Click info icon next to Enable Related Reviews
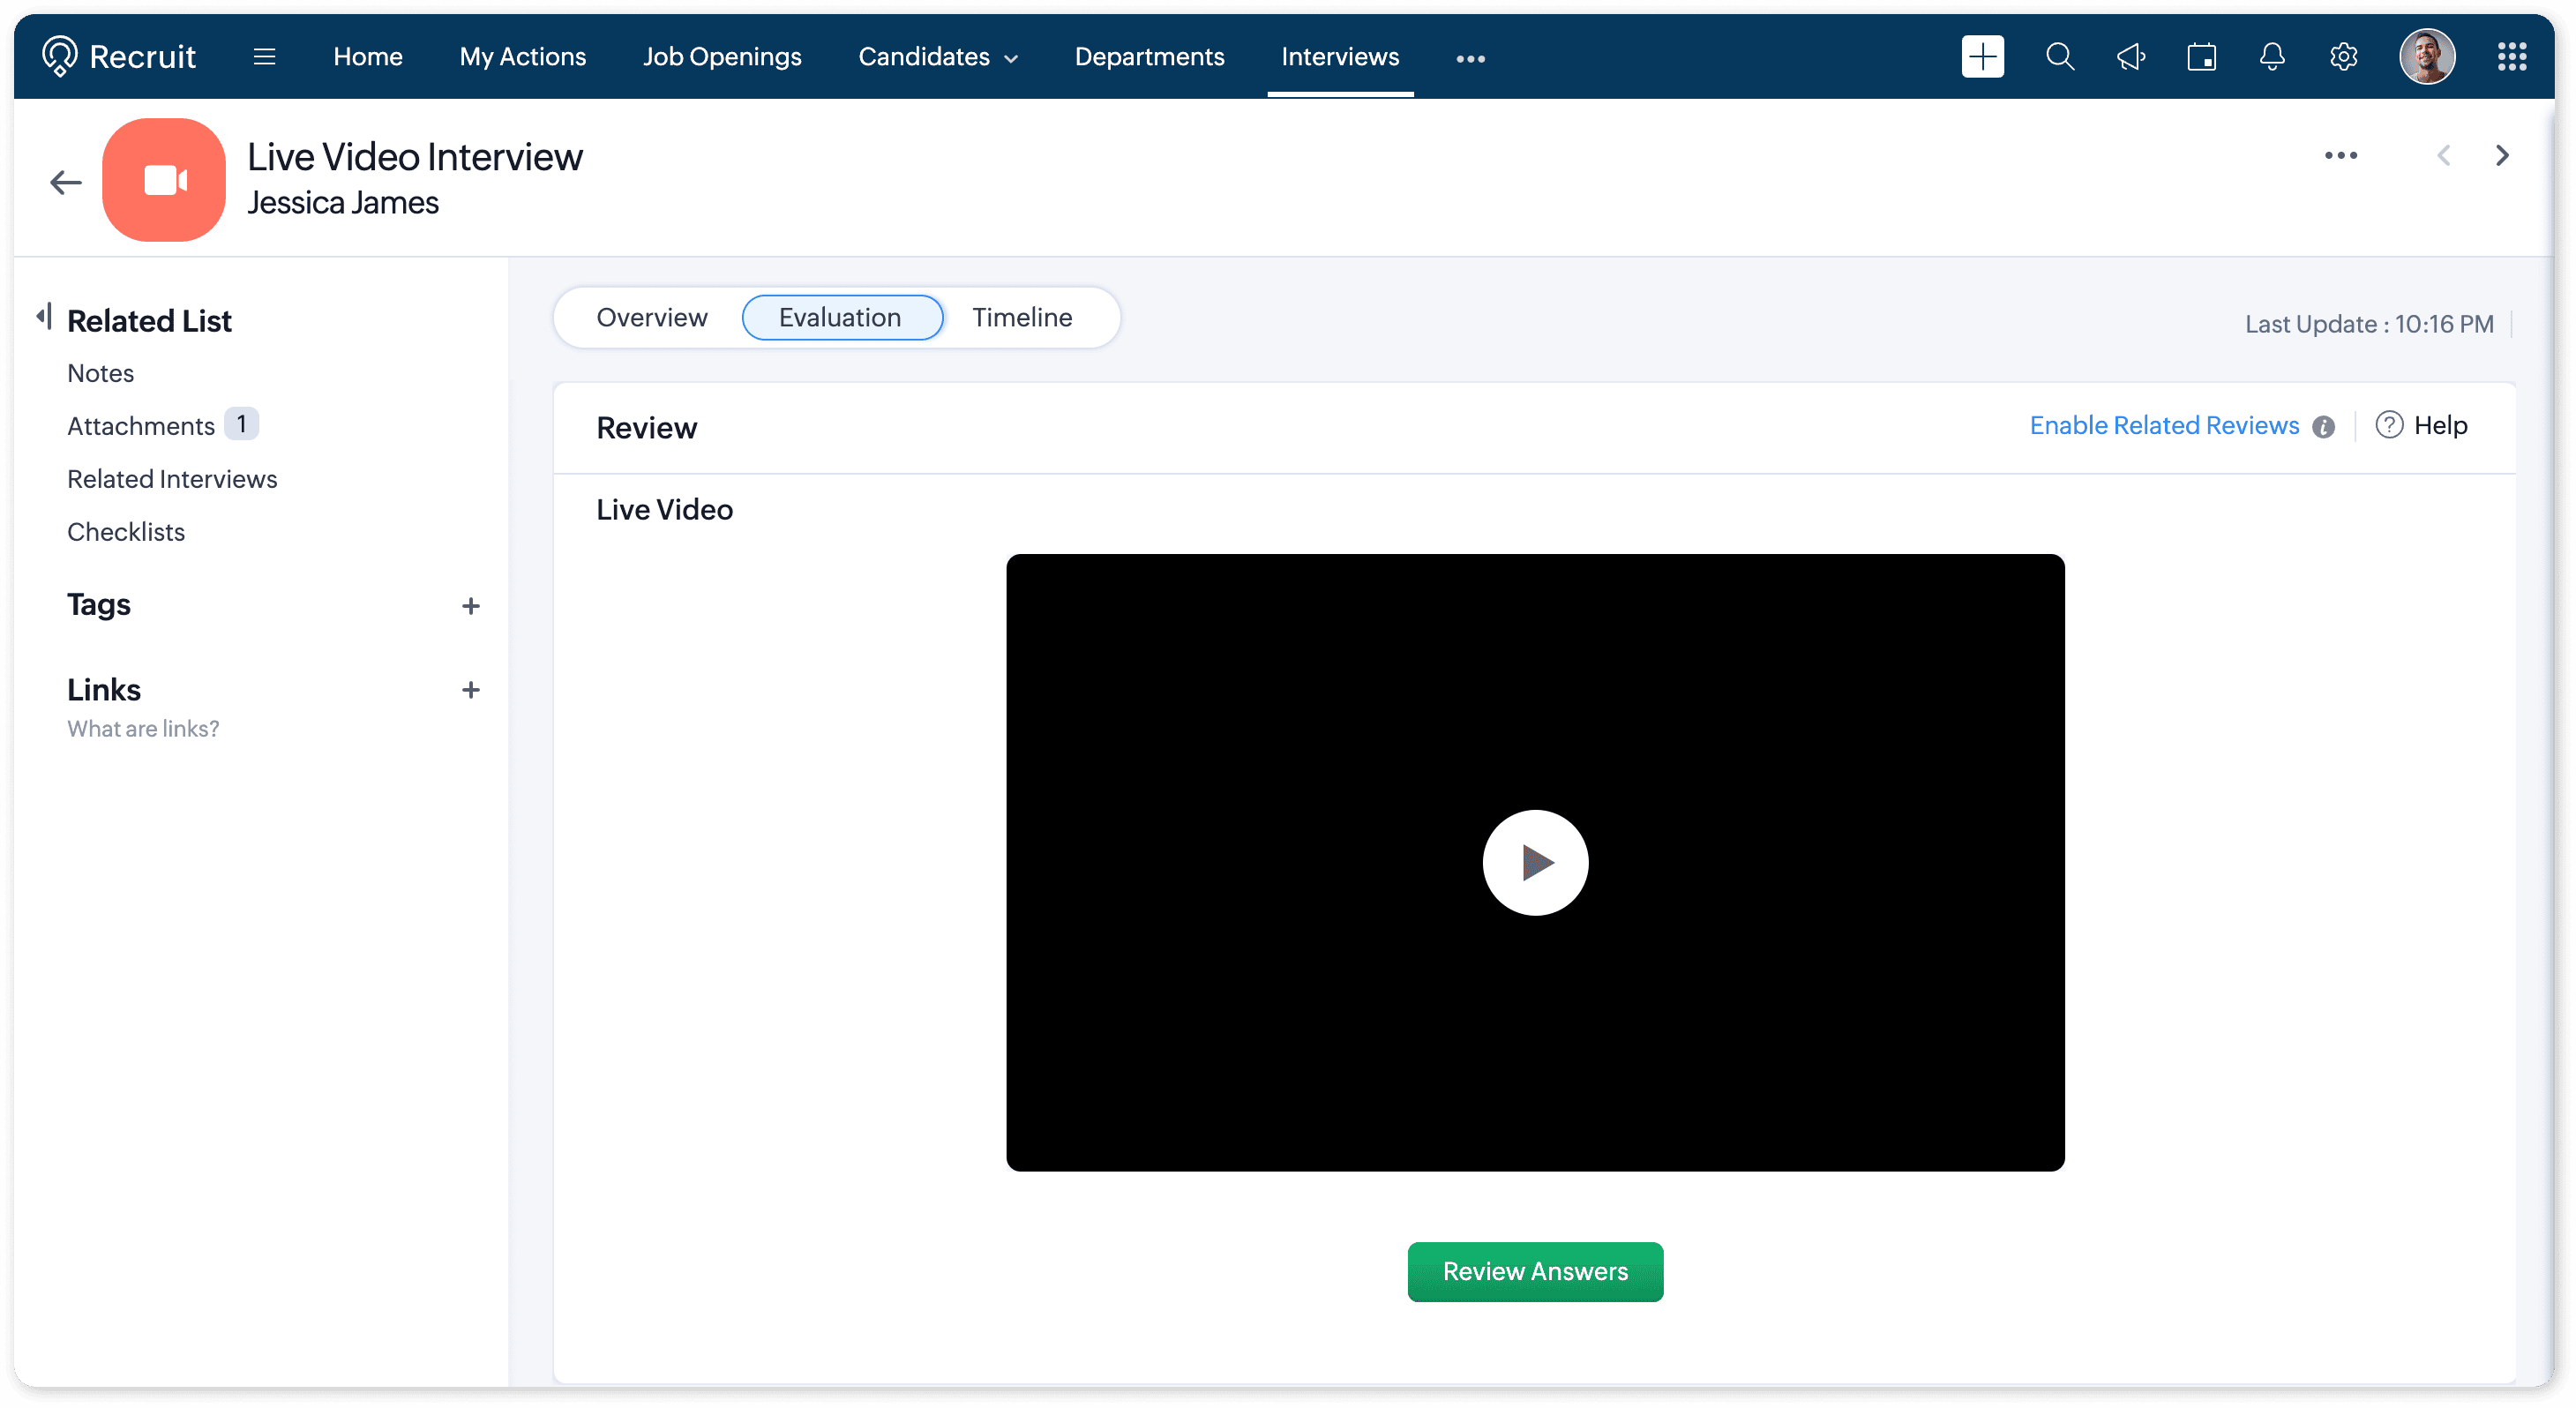The image size is (2576, 1408). (2323, 427)
